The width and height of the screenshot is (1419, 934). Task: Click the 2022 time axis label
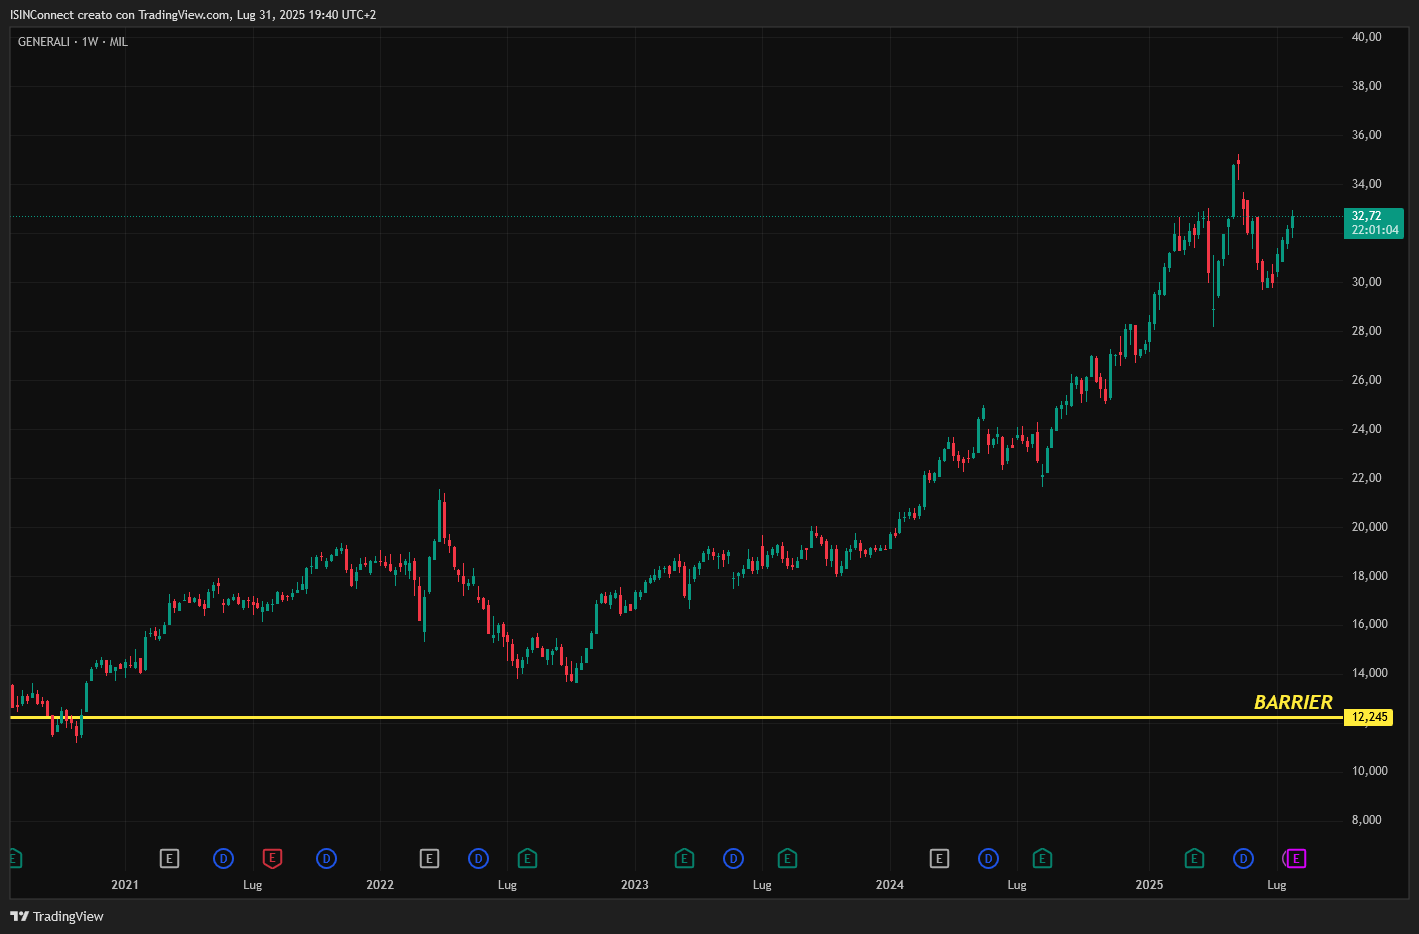click(380, 885)
